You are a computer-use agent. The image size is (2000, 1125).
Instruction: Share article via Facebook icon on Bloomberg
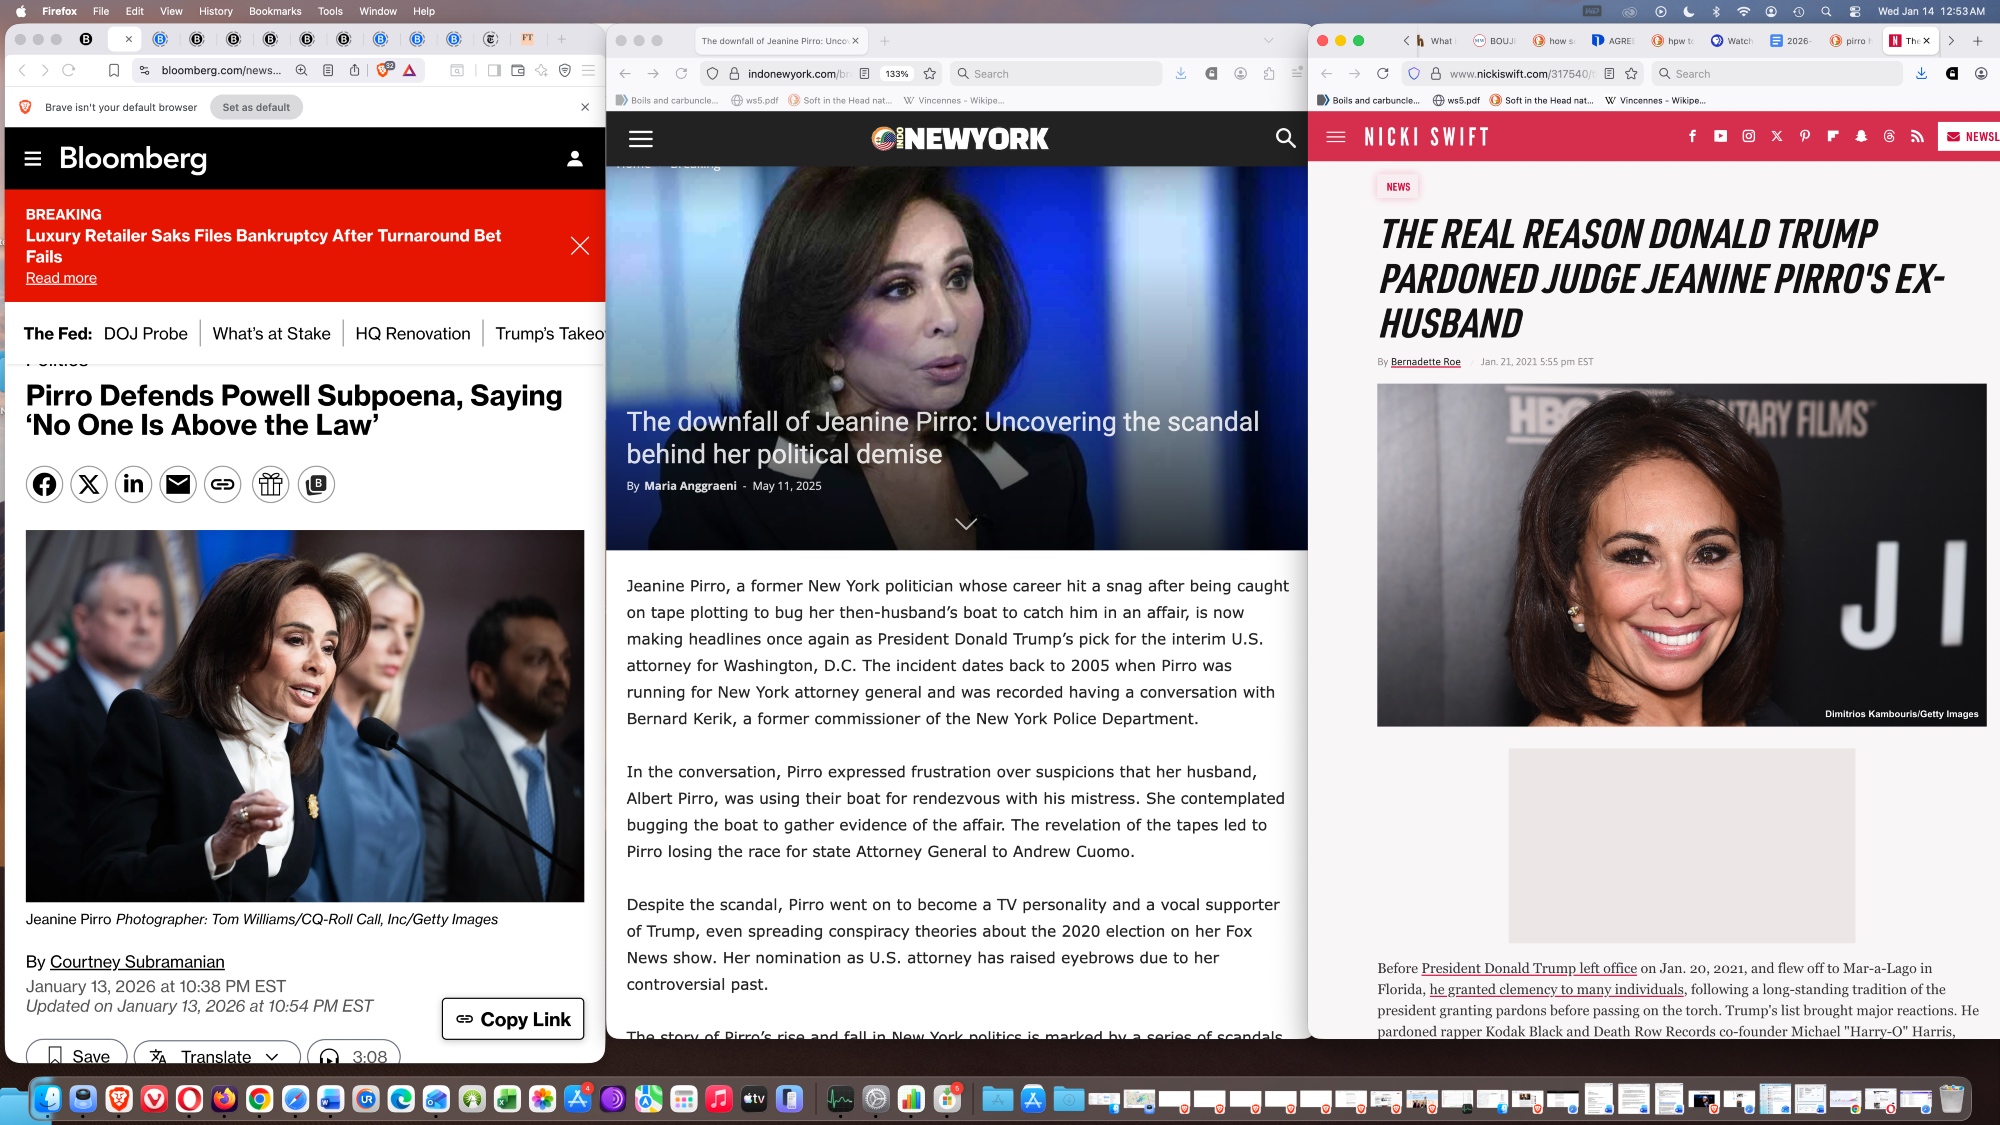pyautogui.click(x=44, y=485)
